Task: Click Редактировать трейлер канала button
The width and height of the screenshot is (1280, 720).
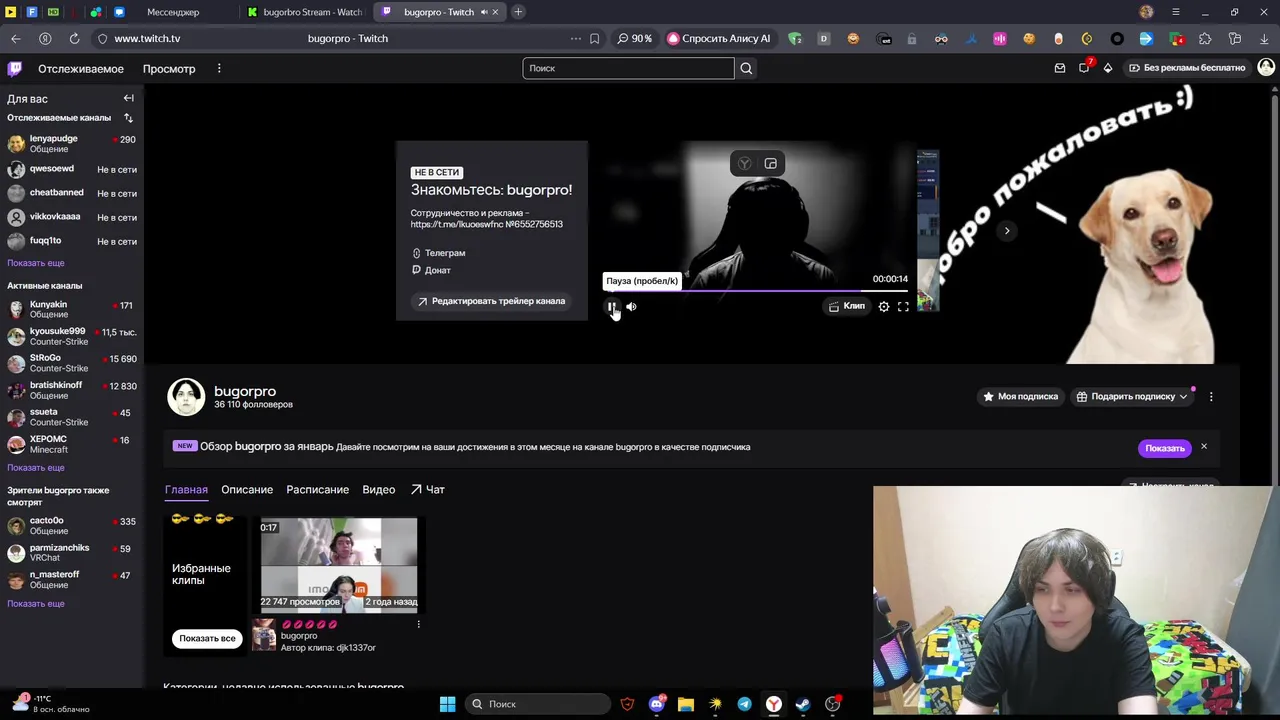Action: point(491,301)
